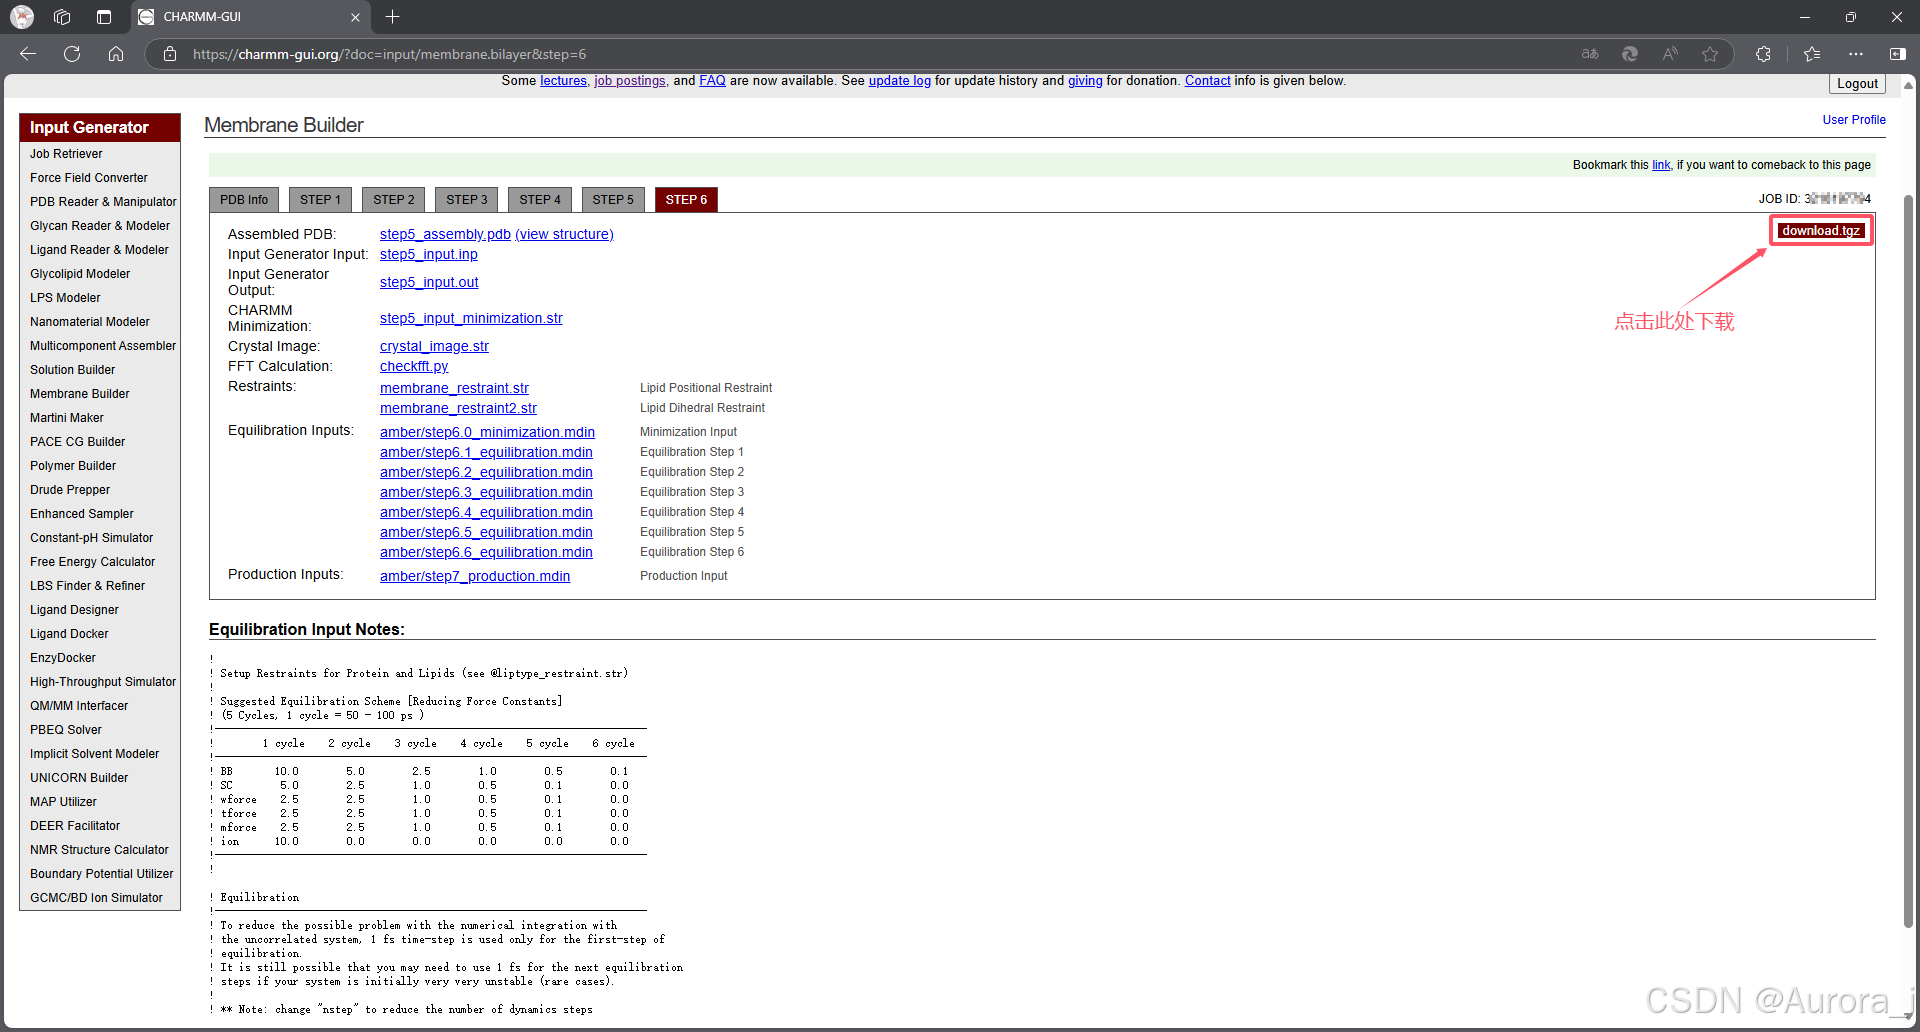
Task: Open amber/step6.0_minimization.mdin link
Action: [487, 432]
